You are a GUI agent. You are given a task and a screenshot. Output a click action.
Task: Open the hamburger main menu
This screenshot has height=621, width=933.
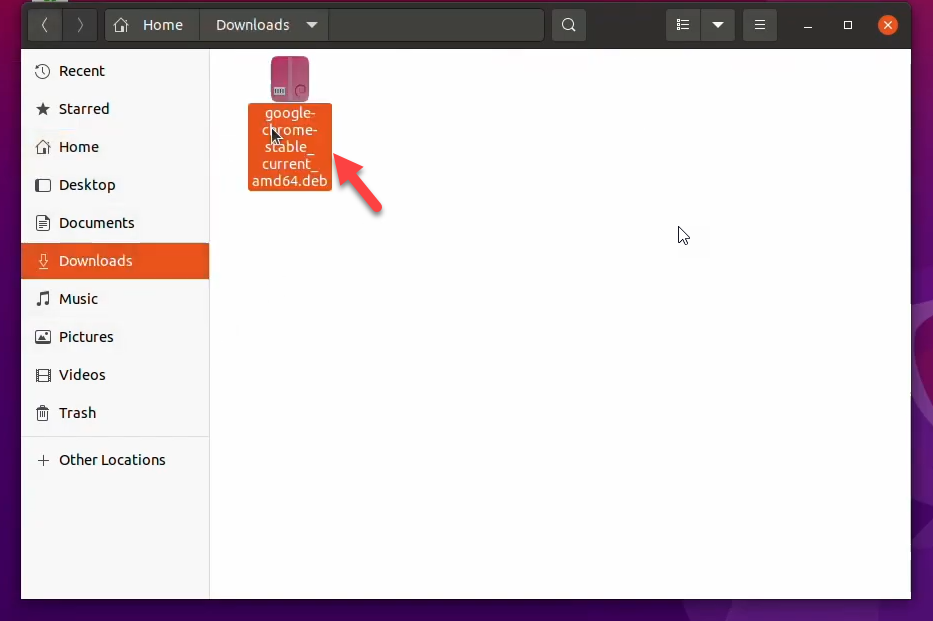click(x=760, y=25)
